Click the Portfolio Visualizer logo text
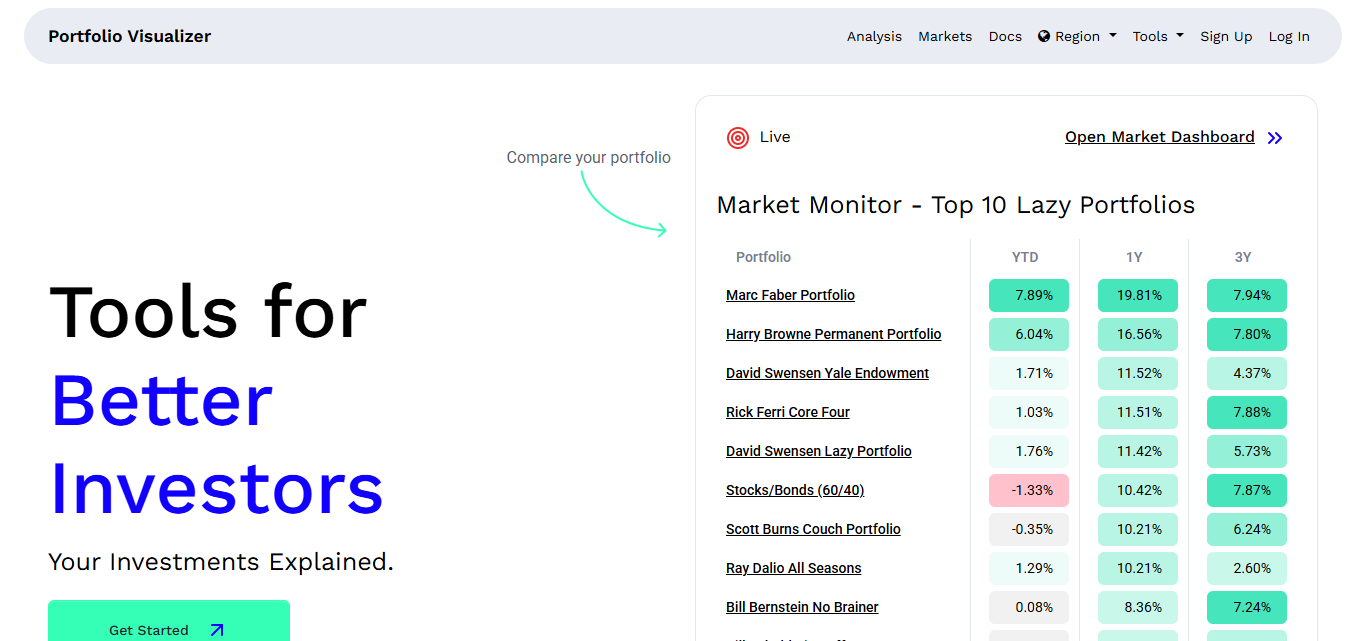Image resolution: width=1366 pixels, height=641 pixels. (x=130, y=36)
